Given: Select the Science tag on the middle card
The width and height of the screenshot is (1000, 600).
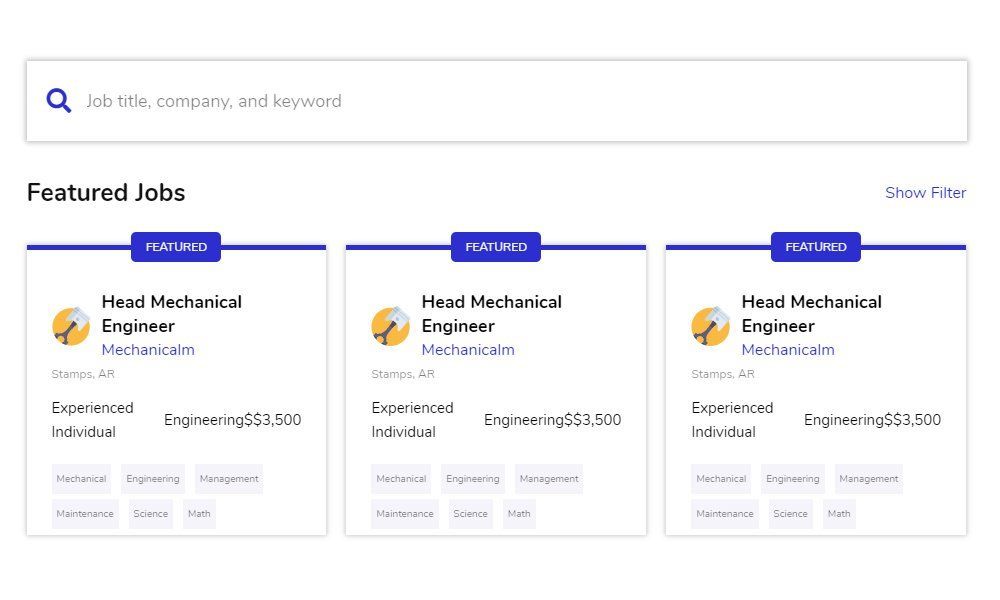Looking at the screenshot, I should (x=471, y=514).
